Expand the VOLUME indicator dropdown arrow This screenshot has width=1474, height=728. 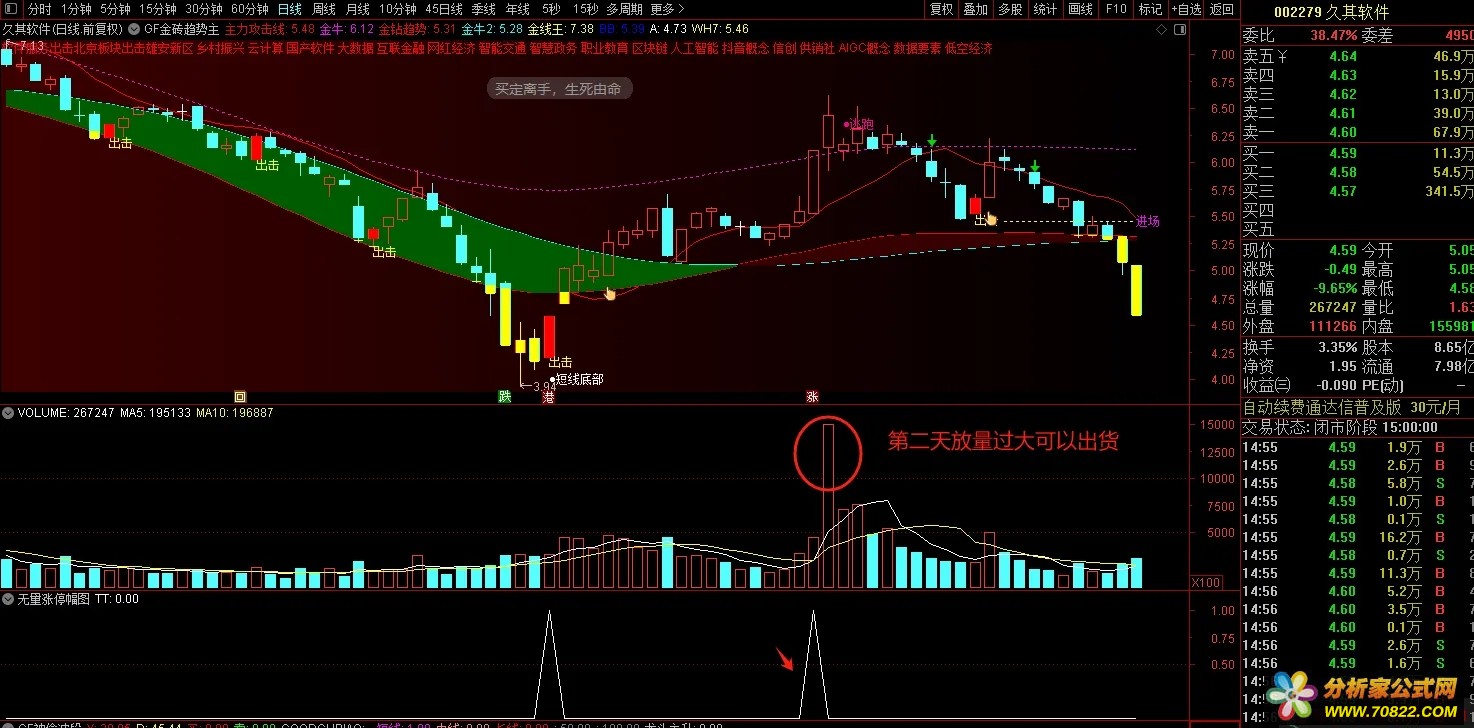[8, 412]
